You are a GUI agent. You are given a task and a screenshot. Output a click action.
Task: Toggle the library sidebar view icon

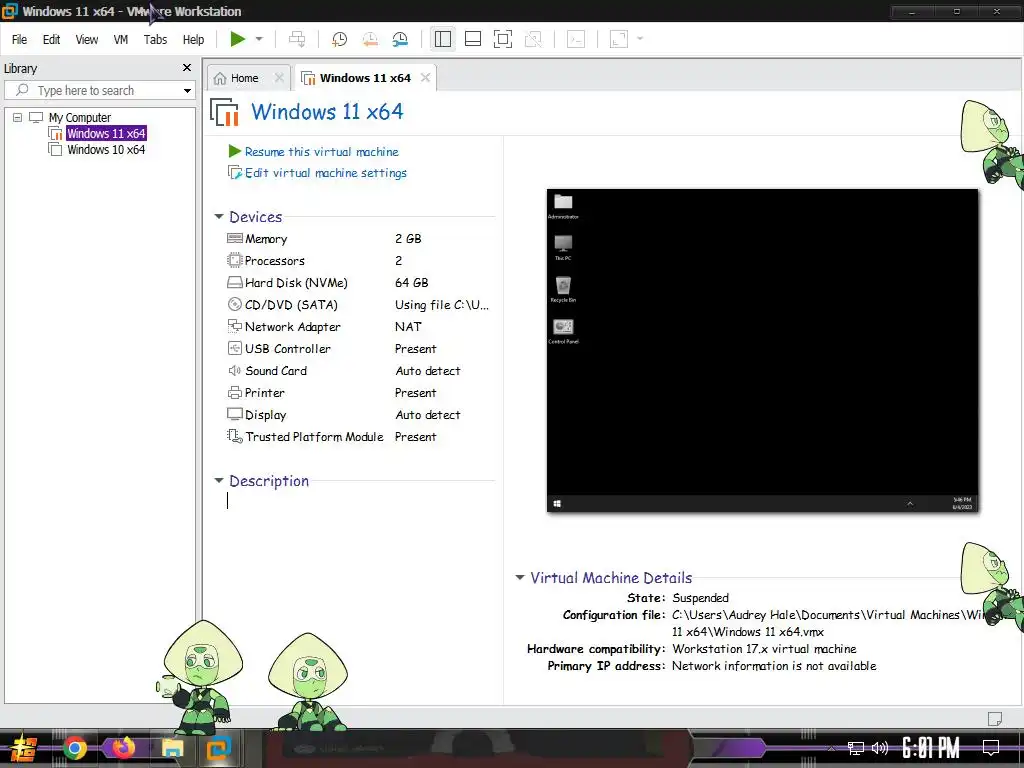tap(443, 39)
